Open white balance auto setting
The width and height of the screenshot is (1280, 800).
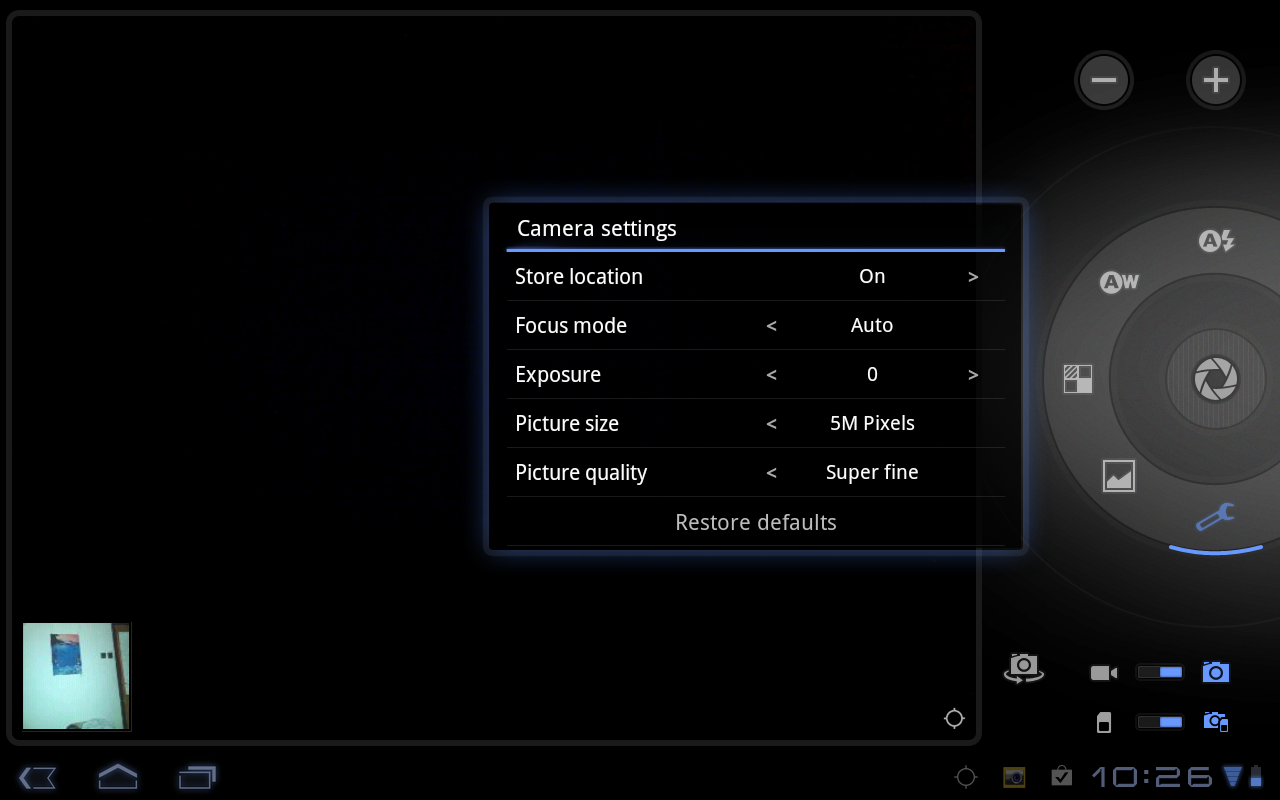[1119, 282]
